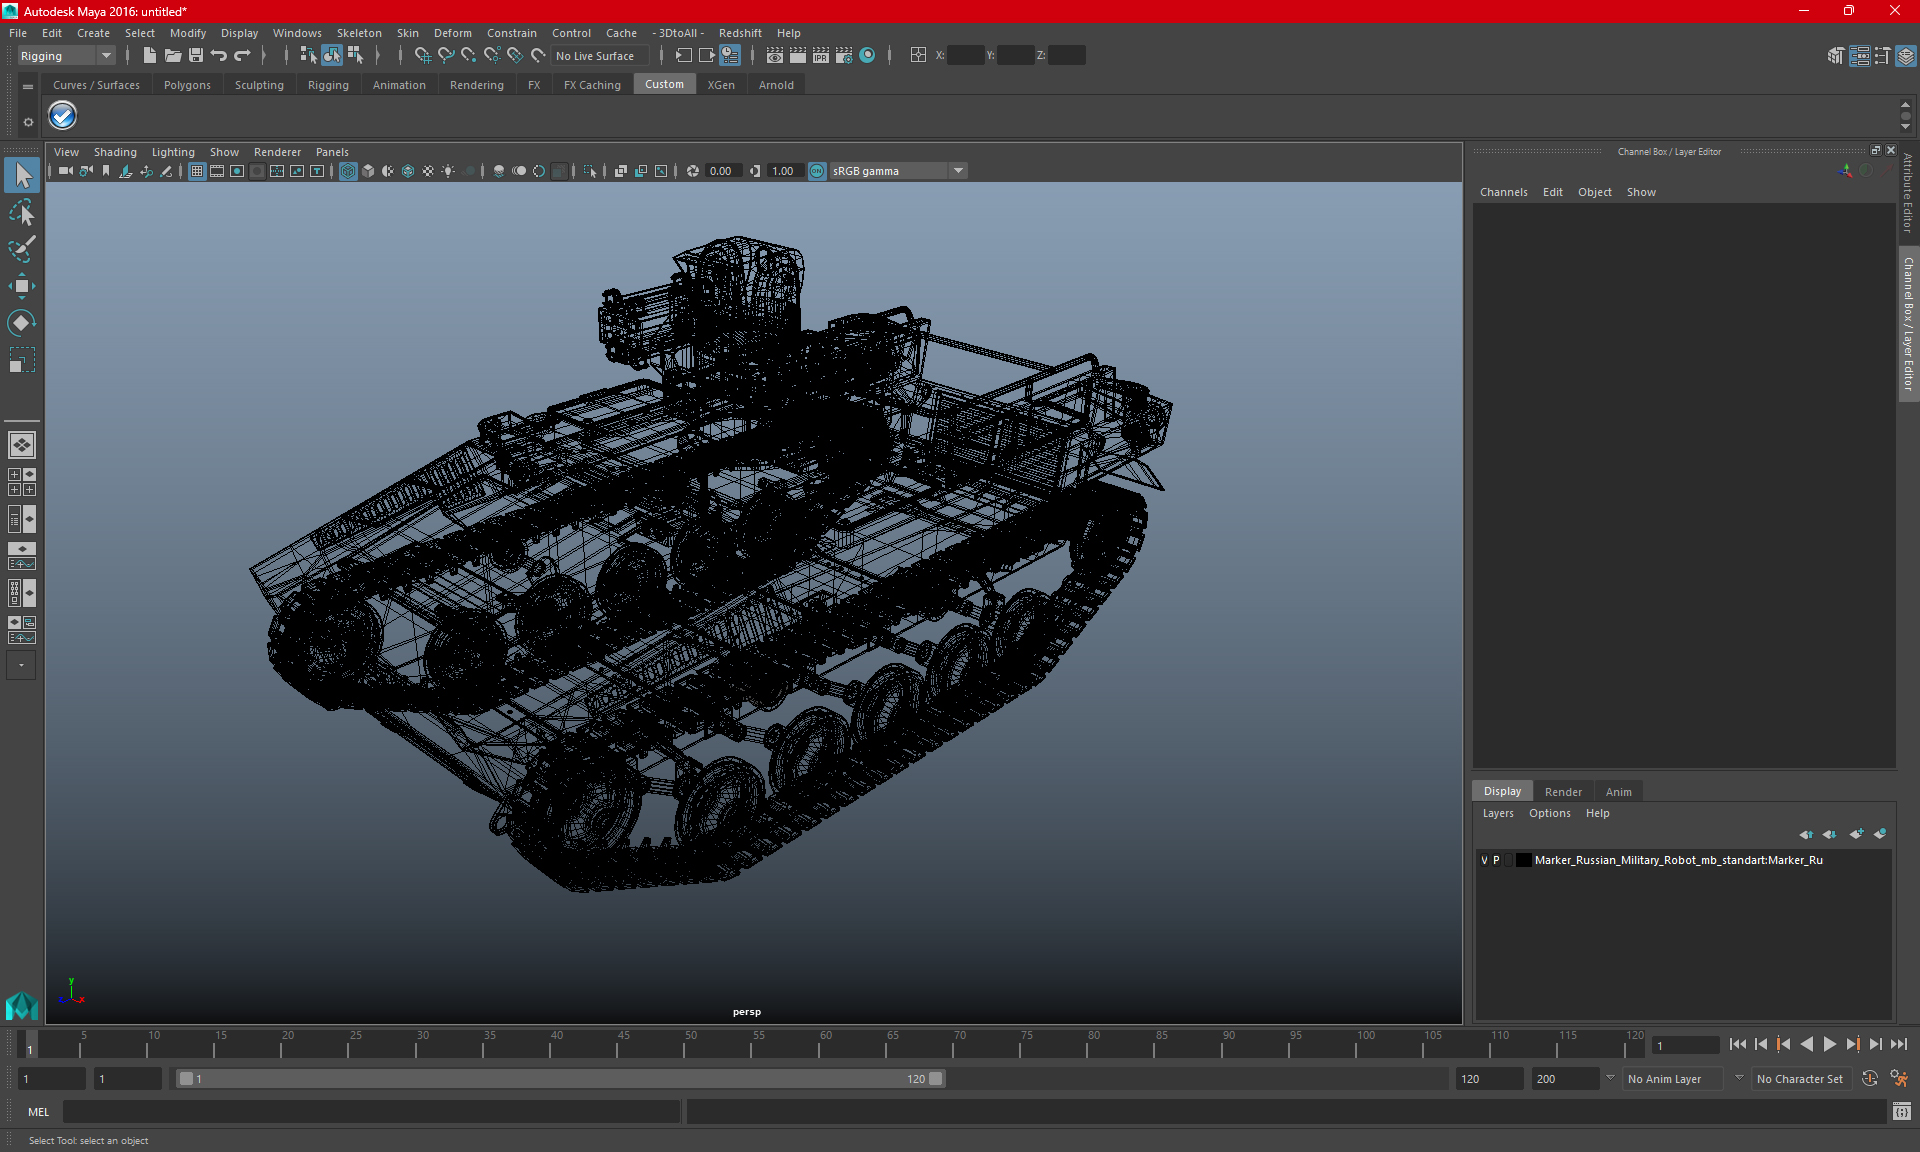Viewport: 1920px width, 1152px height.
Task: Click range slider end handle at 120
Action: [935, 1079]
